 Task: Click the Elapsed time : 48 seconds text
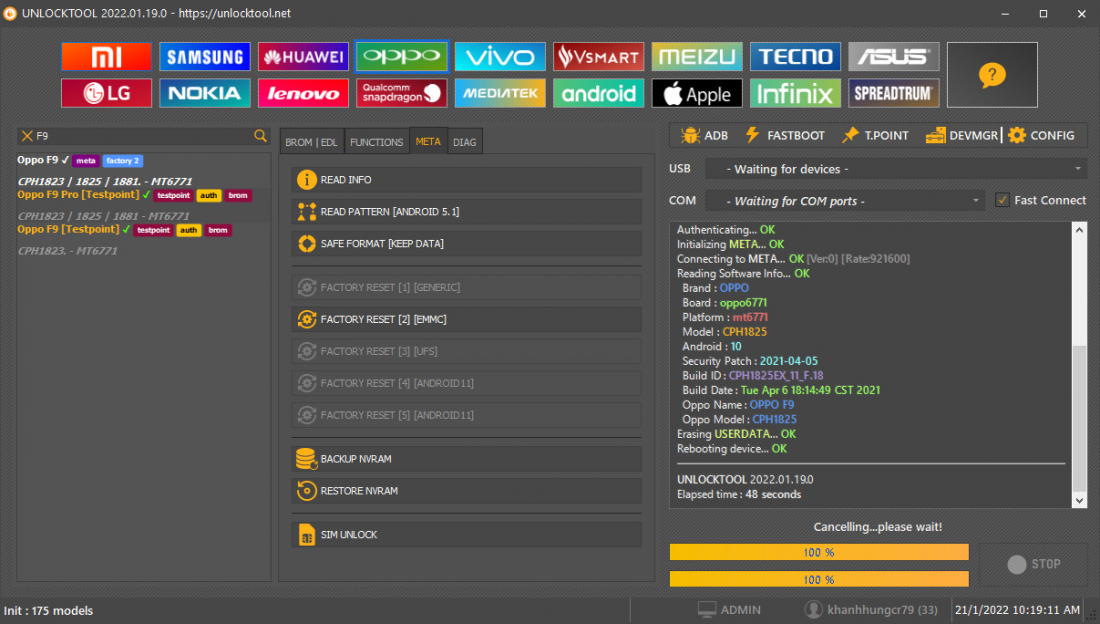739,494
